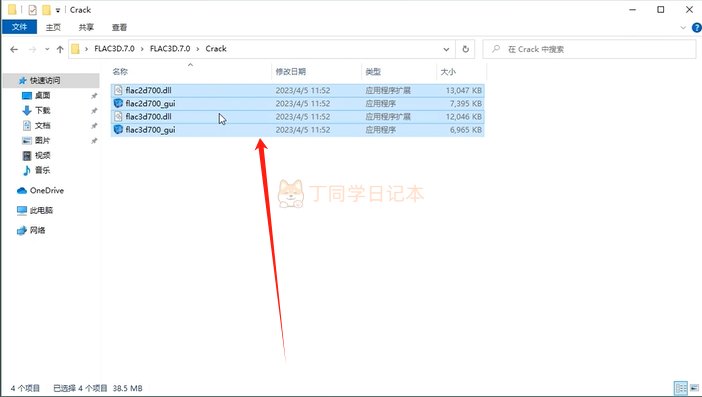Sort by the 大小 column header
The width and height of the screenshot is (702, 397).
[x=448, y=72]
